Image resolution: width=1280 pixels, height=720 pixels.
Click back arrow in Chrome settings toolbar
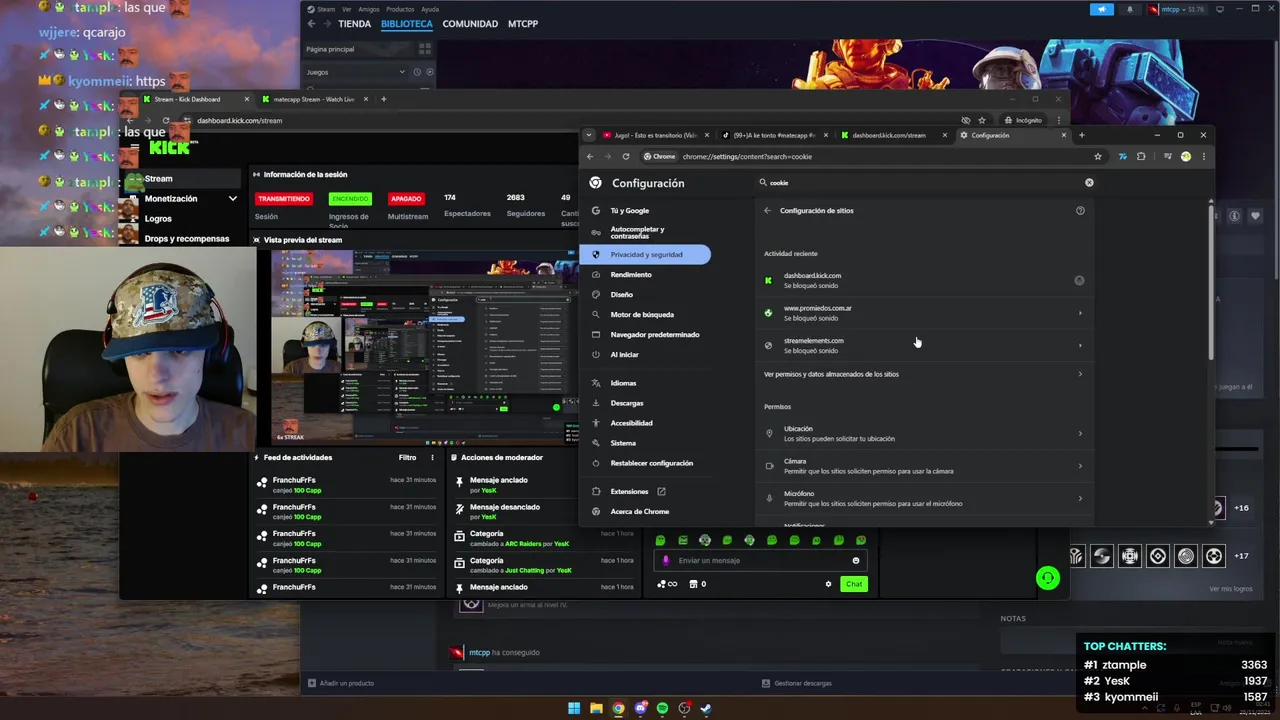pos(590,157)
